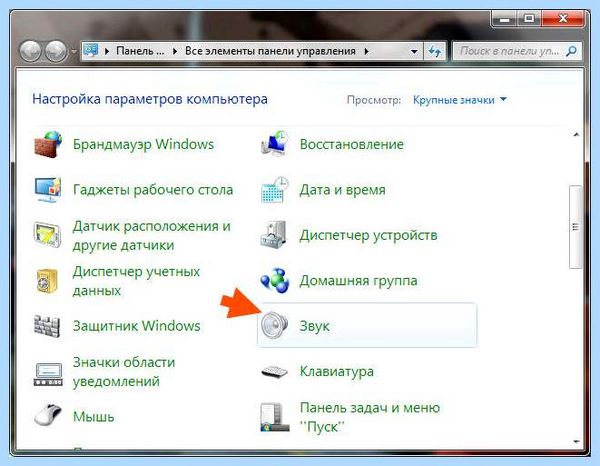Screen dimensions: 600x466
Task: Open the Windows Defender wall icon
Action: (x=47, y=326)
